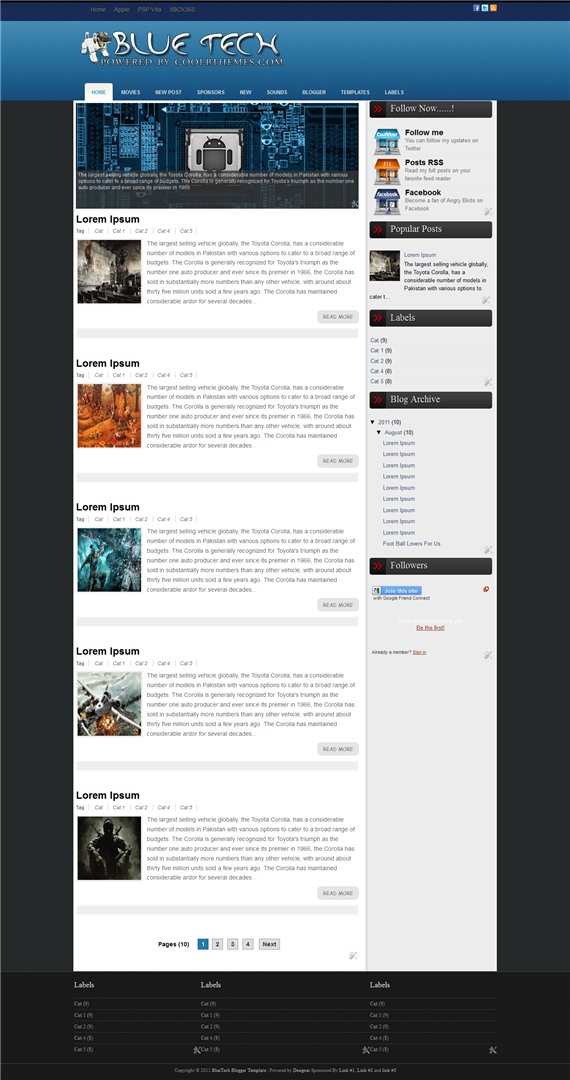Click Read More for the jet aircraft post
The width and height of the screenshot is (570, 1080).
(x=338, y=749)
